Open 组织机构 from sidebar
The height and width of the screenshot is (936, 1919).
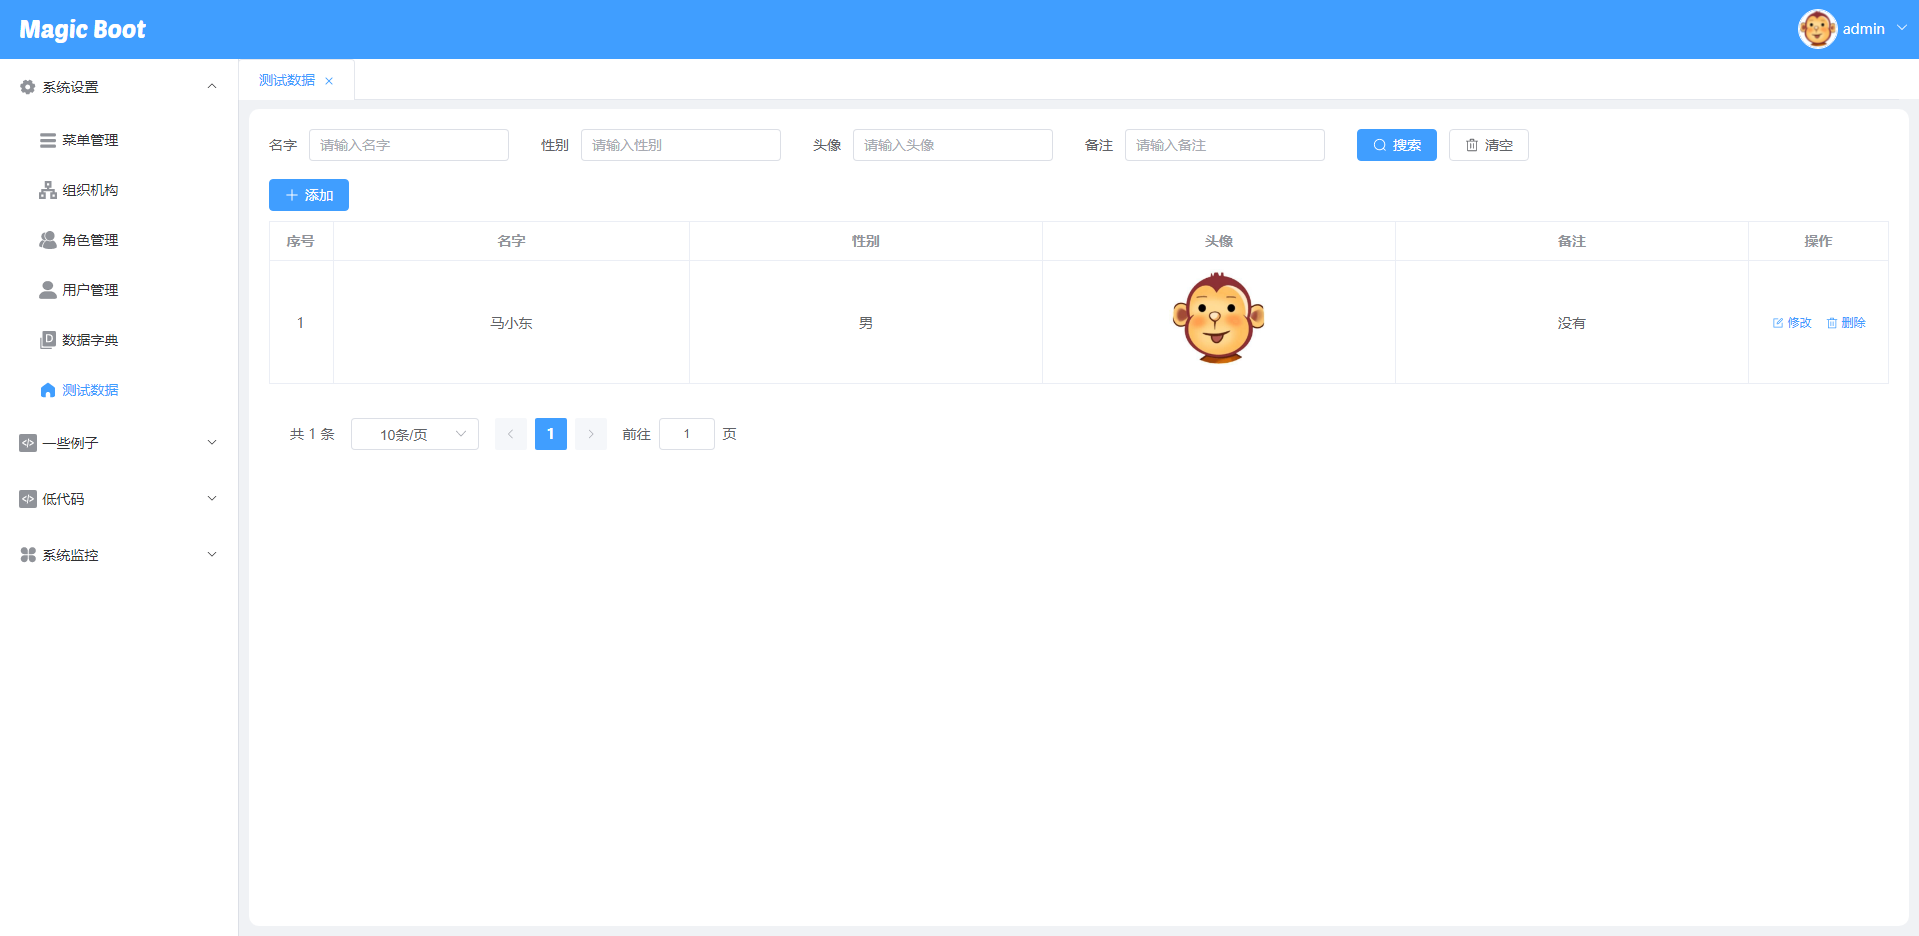pyautogui.click(x=90, y=190)
